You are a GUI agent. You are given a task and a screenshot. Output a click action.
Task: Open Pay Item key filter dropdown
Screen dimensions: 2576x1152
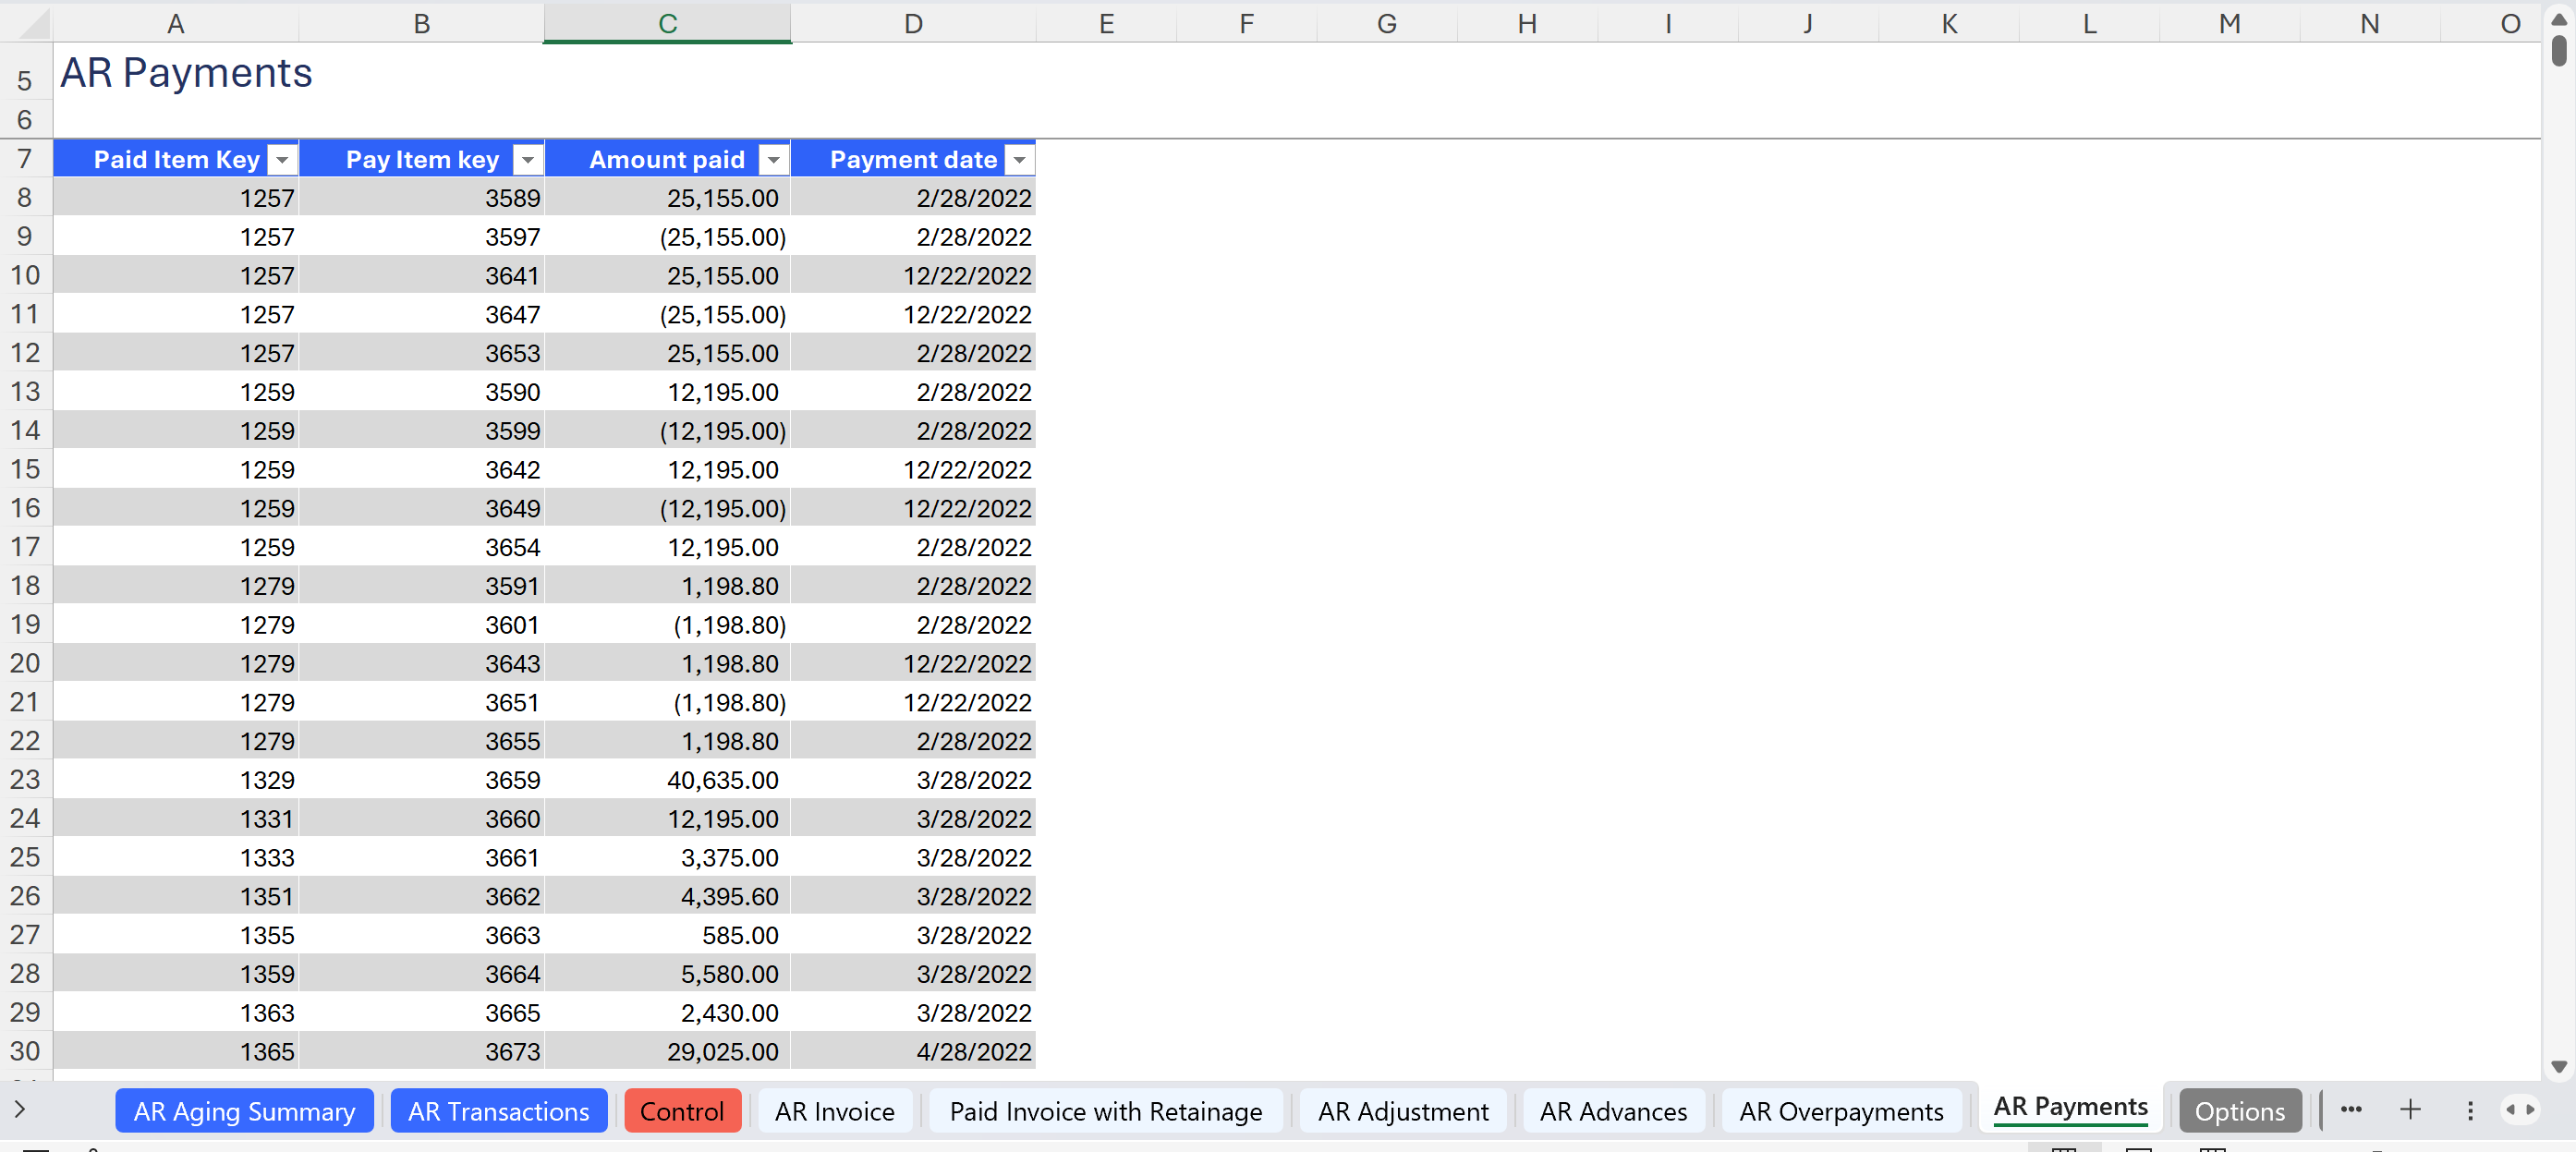pyautogui.click(x=527, y=160)
